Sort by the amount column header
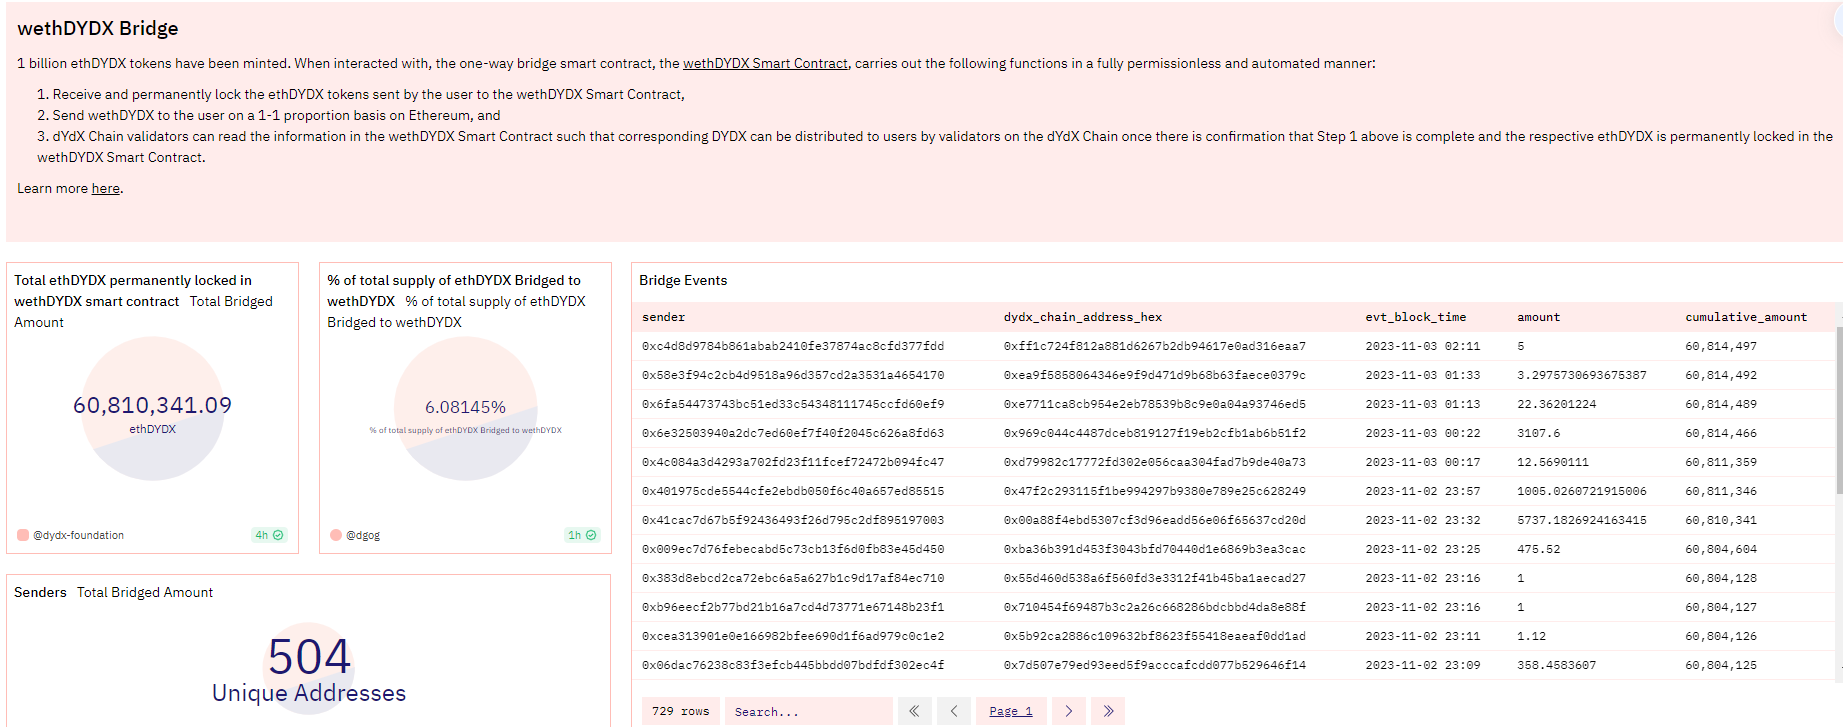The image size is (1843, 727). tap(1538, 317)
